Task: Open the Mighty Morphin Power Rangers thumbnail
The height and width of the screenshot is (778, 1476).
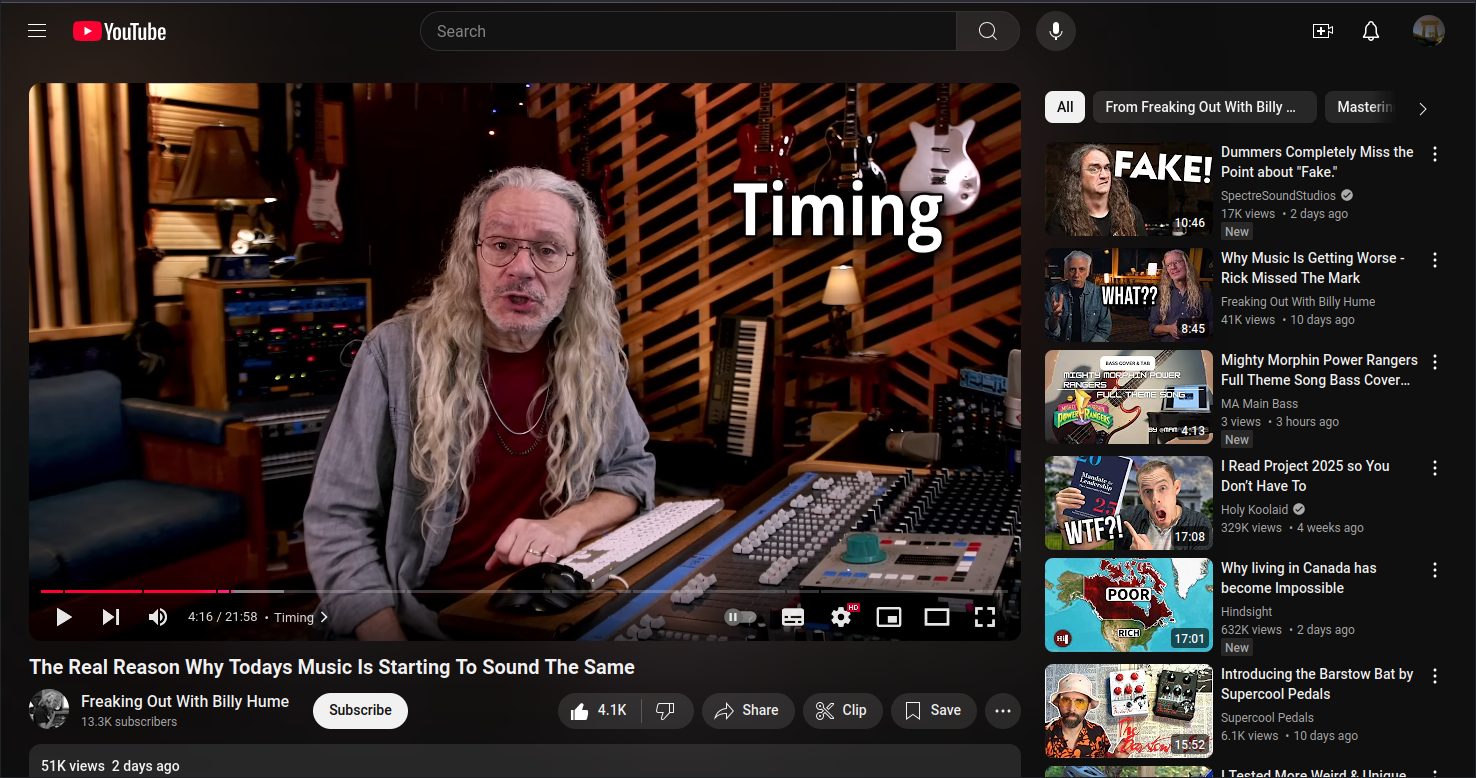Action: pos(1129,397)
